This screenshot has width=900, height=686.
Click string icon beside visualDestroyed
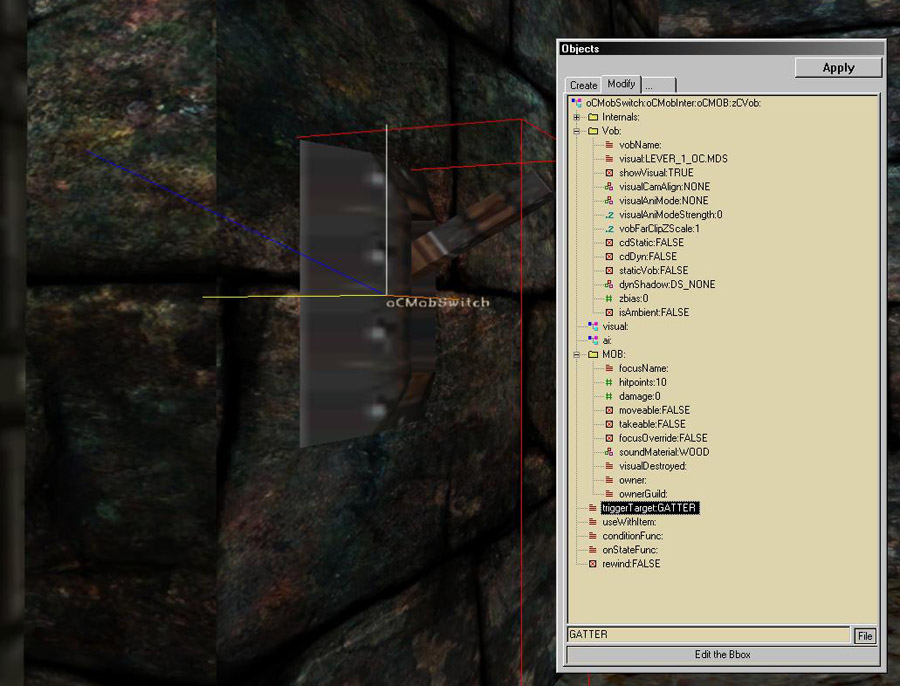tap(609, 466)
